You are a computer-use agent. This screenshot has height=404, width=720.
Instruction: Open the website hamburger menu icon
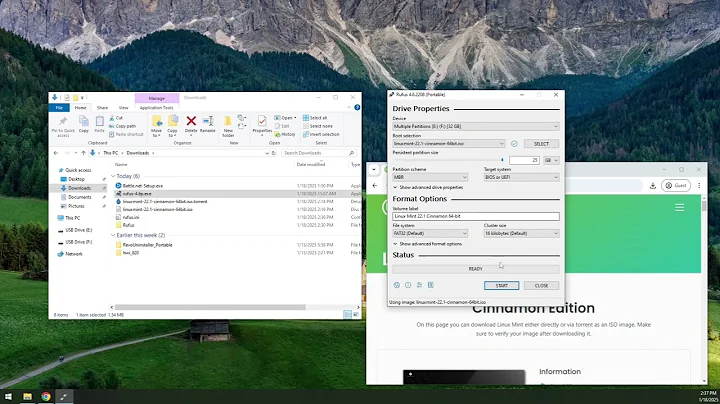(679, 208)
